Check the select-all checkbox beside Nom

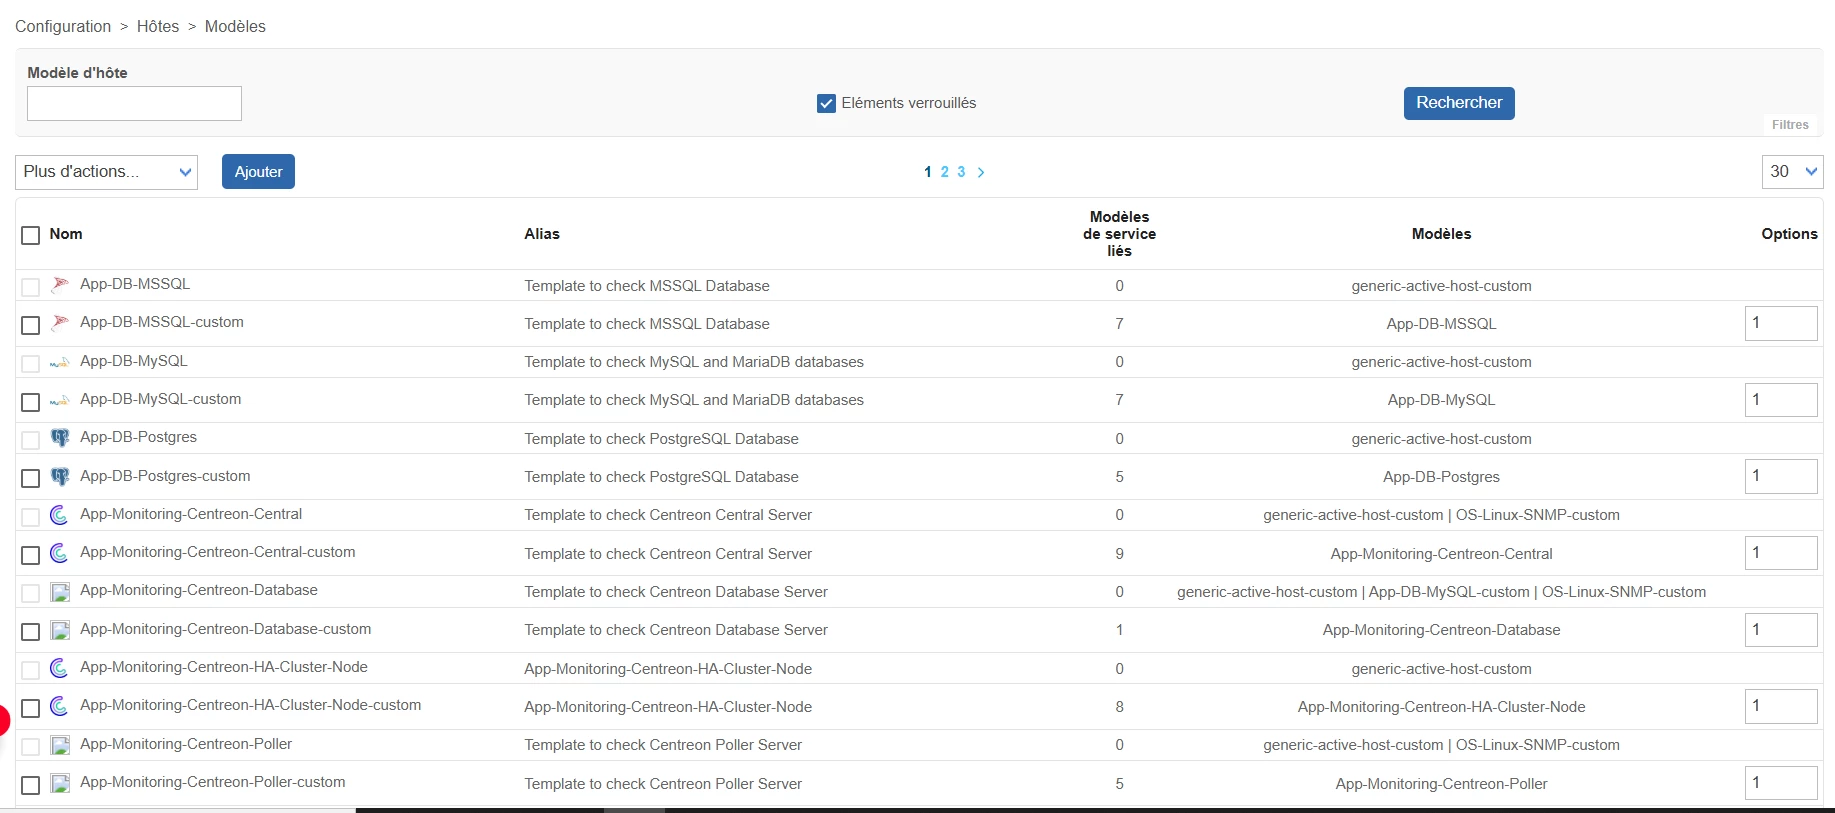[x=31, y=235]
